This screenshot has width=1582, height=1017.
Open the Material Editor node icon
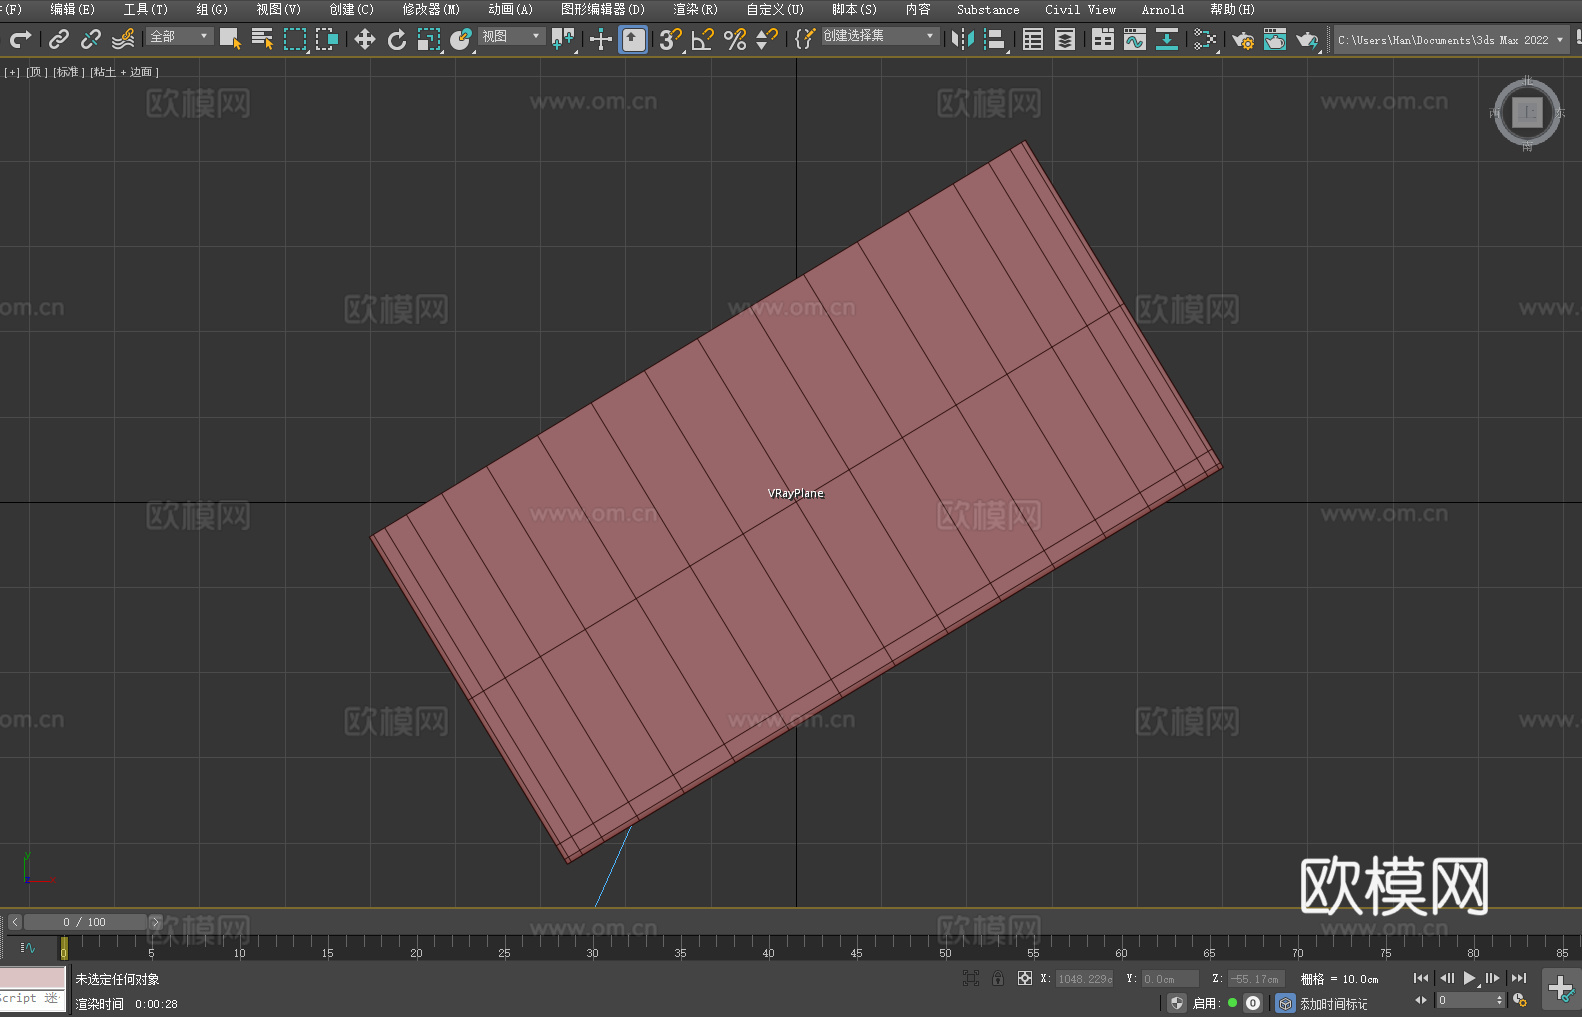click(1205, 39)
